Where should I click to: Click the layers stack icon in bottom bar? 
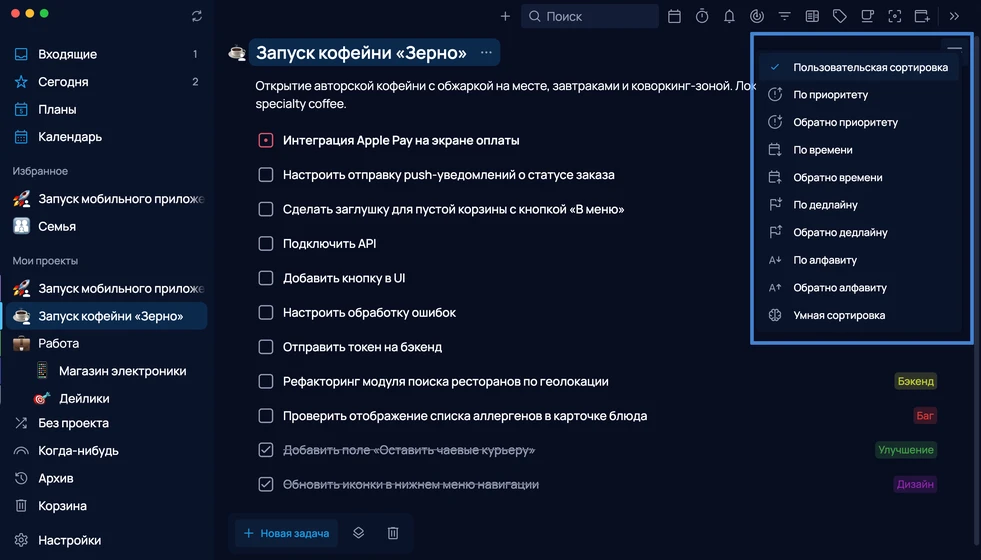pos(358,533)
